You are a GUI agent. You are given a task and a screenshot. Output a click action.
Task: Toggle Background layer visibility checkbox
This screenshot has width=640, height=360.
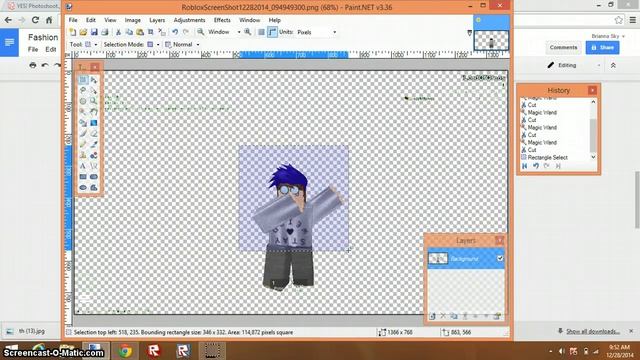[x=500, y=258]
